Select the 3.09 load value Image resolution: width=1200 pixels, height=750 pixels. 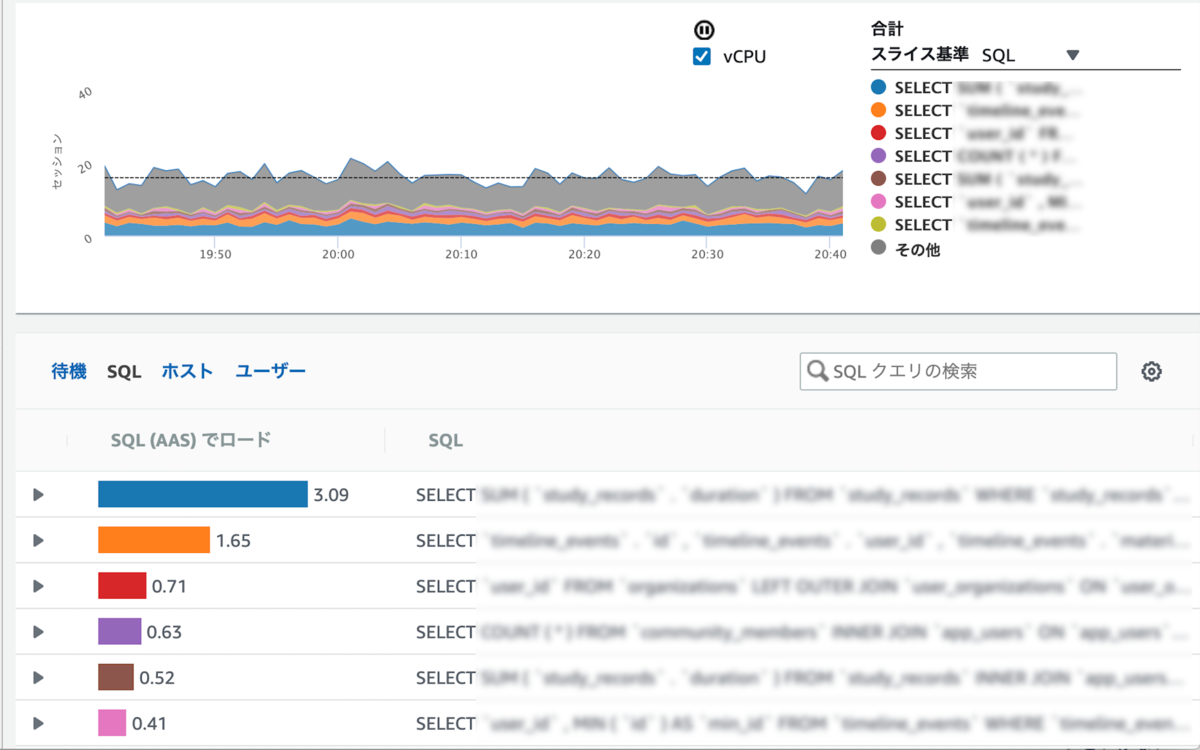331,495
